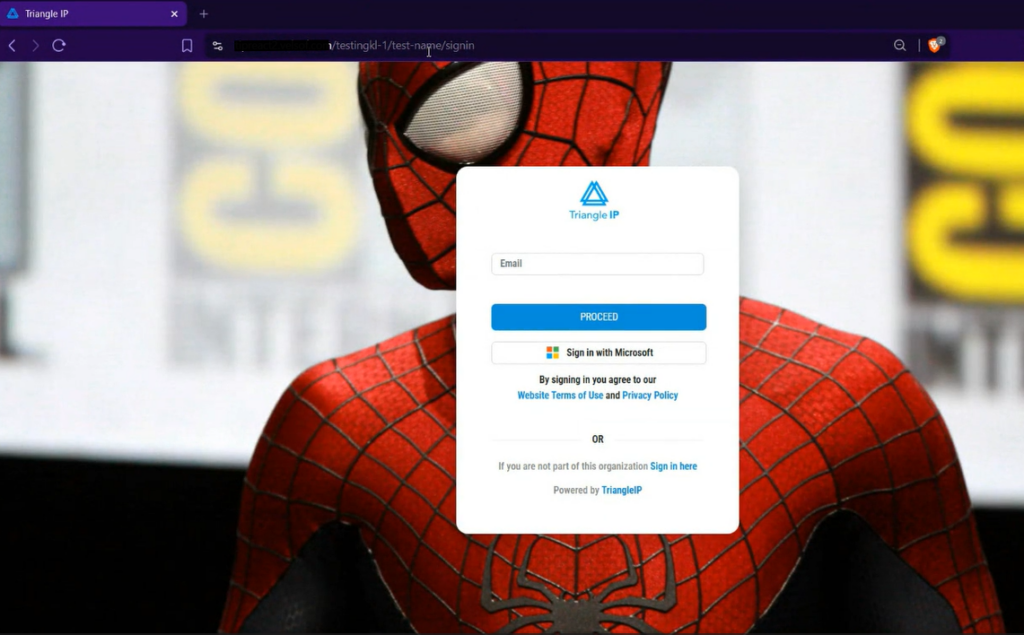This screenshot has width=1024, height=635.
Task: Reload the sign-in page
Action: [x=59, y=46]
